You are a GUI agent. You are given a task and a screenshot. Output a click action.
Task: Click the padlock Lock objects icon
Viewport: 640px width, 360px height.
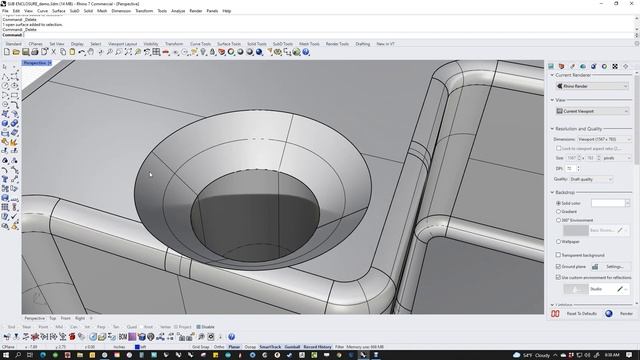pos(212,52)
